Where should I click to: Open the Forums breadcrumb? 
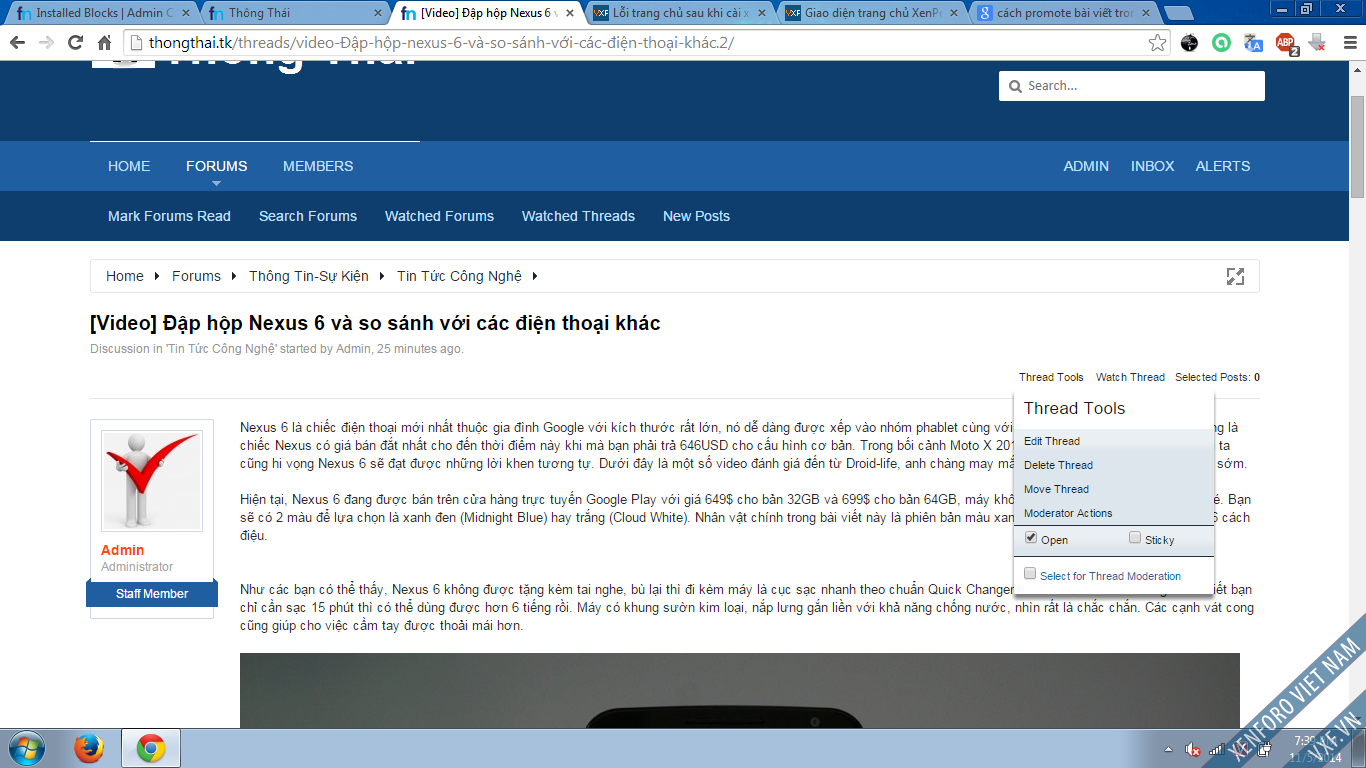point(196,276)
